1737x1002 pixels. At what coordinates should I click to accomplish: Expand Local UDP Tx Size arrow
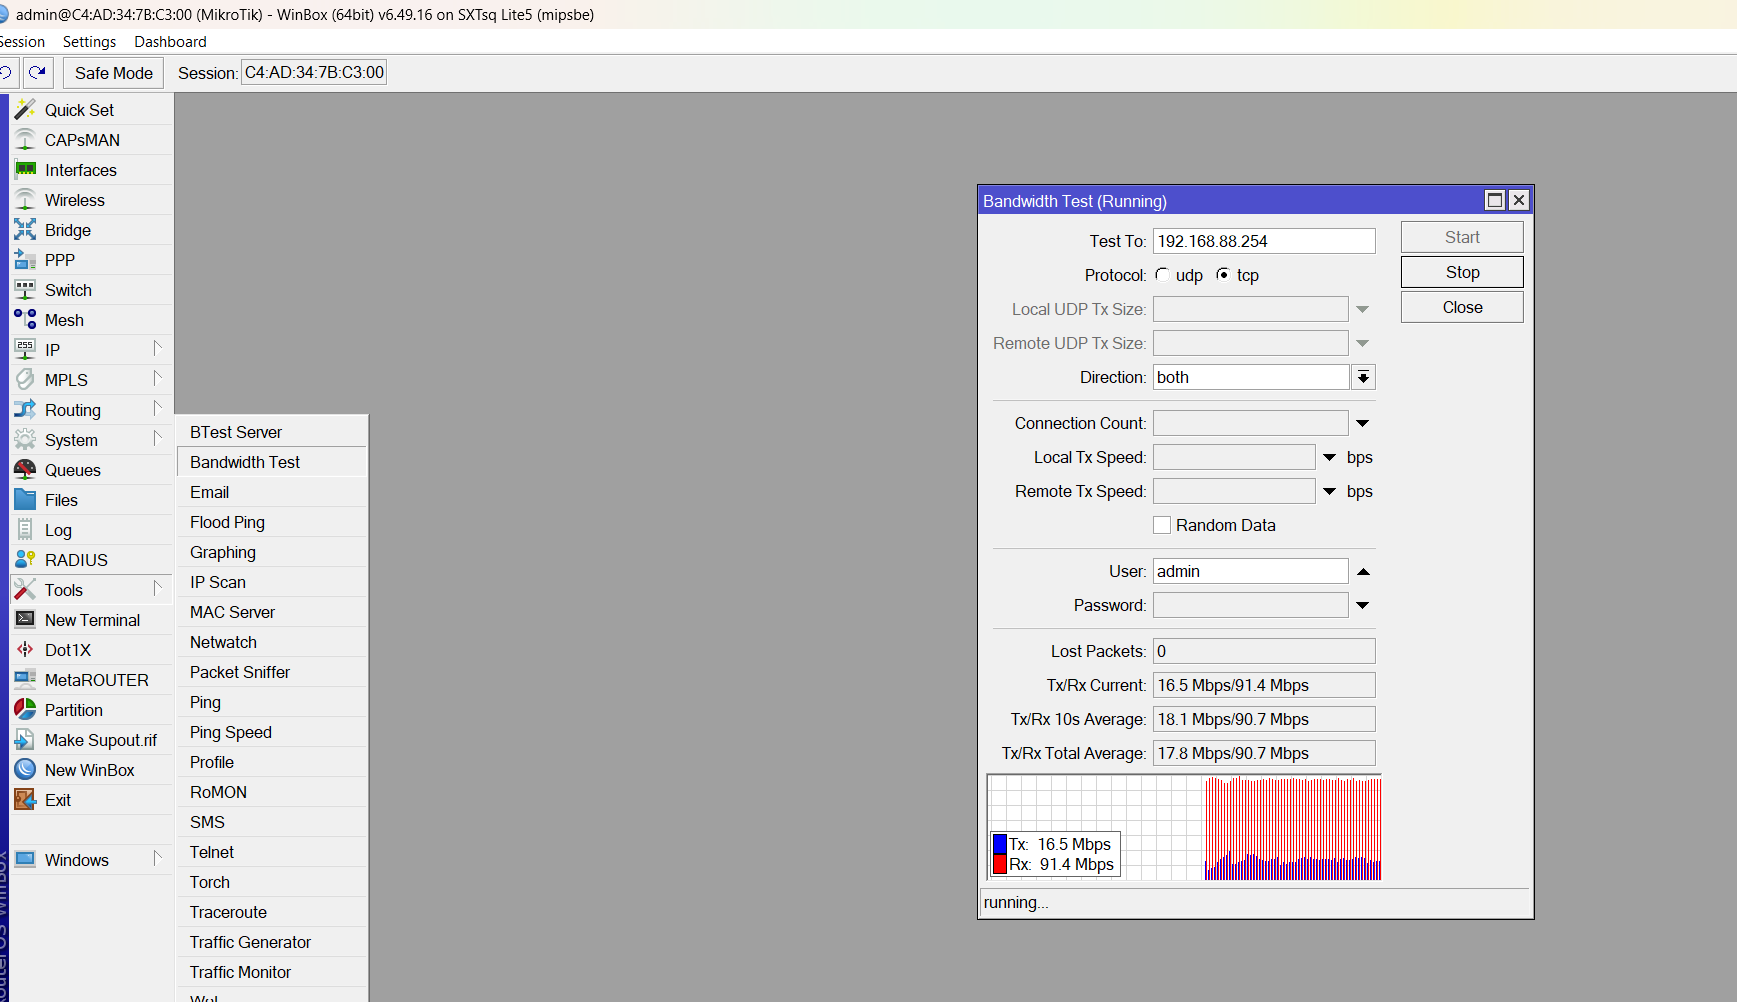point(1362,309)
